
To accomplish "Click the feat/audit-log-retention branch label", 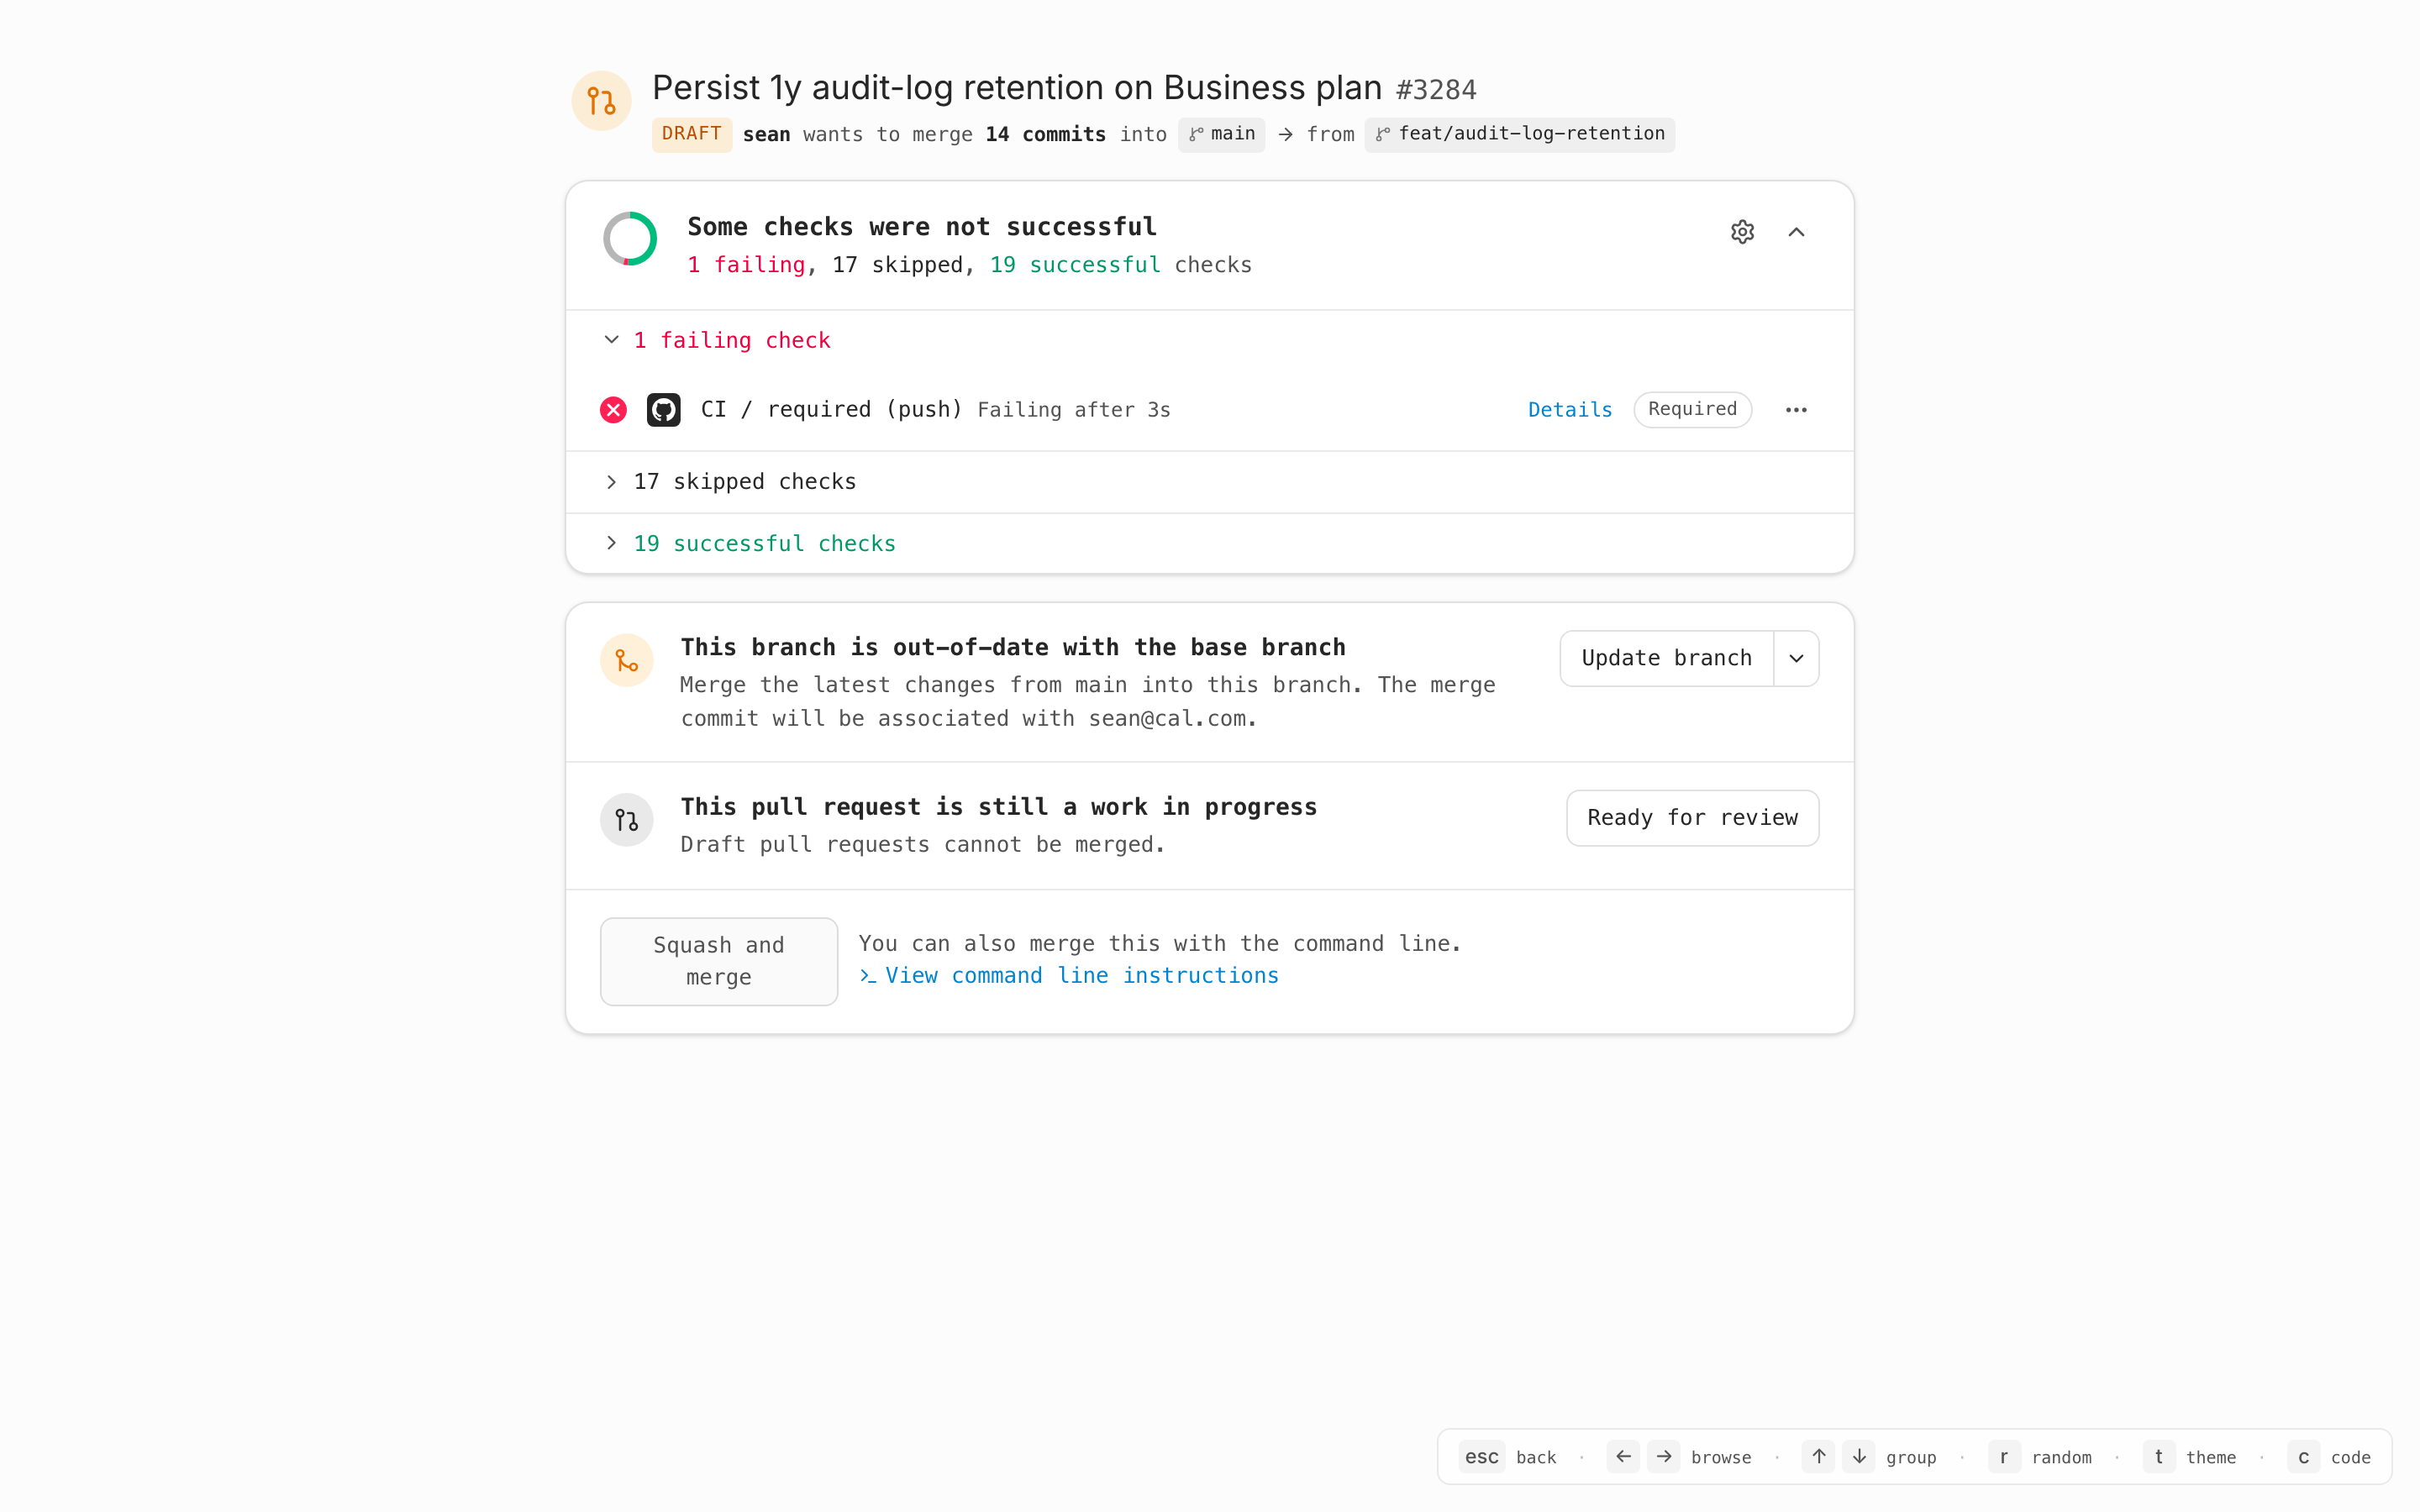I will click(1520, 134).
